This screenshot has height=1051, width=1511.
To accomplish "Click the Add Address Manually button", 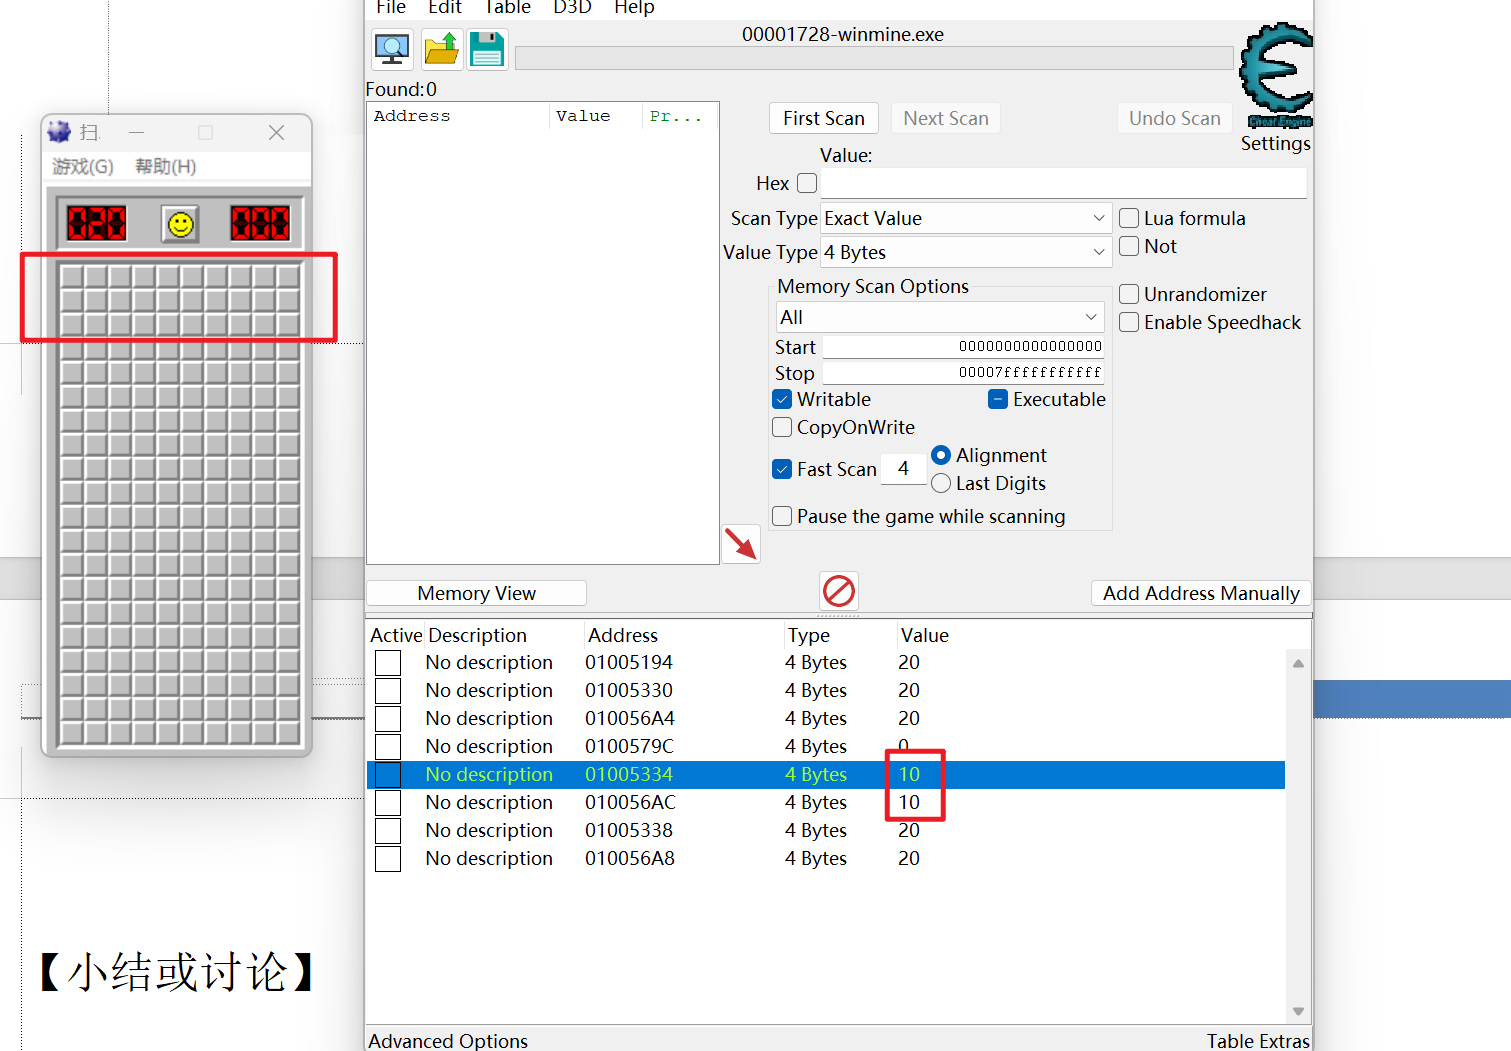I will tap(1201, 593).
